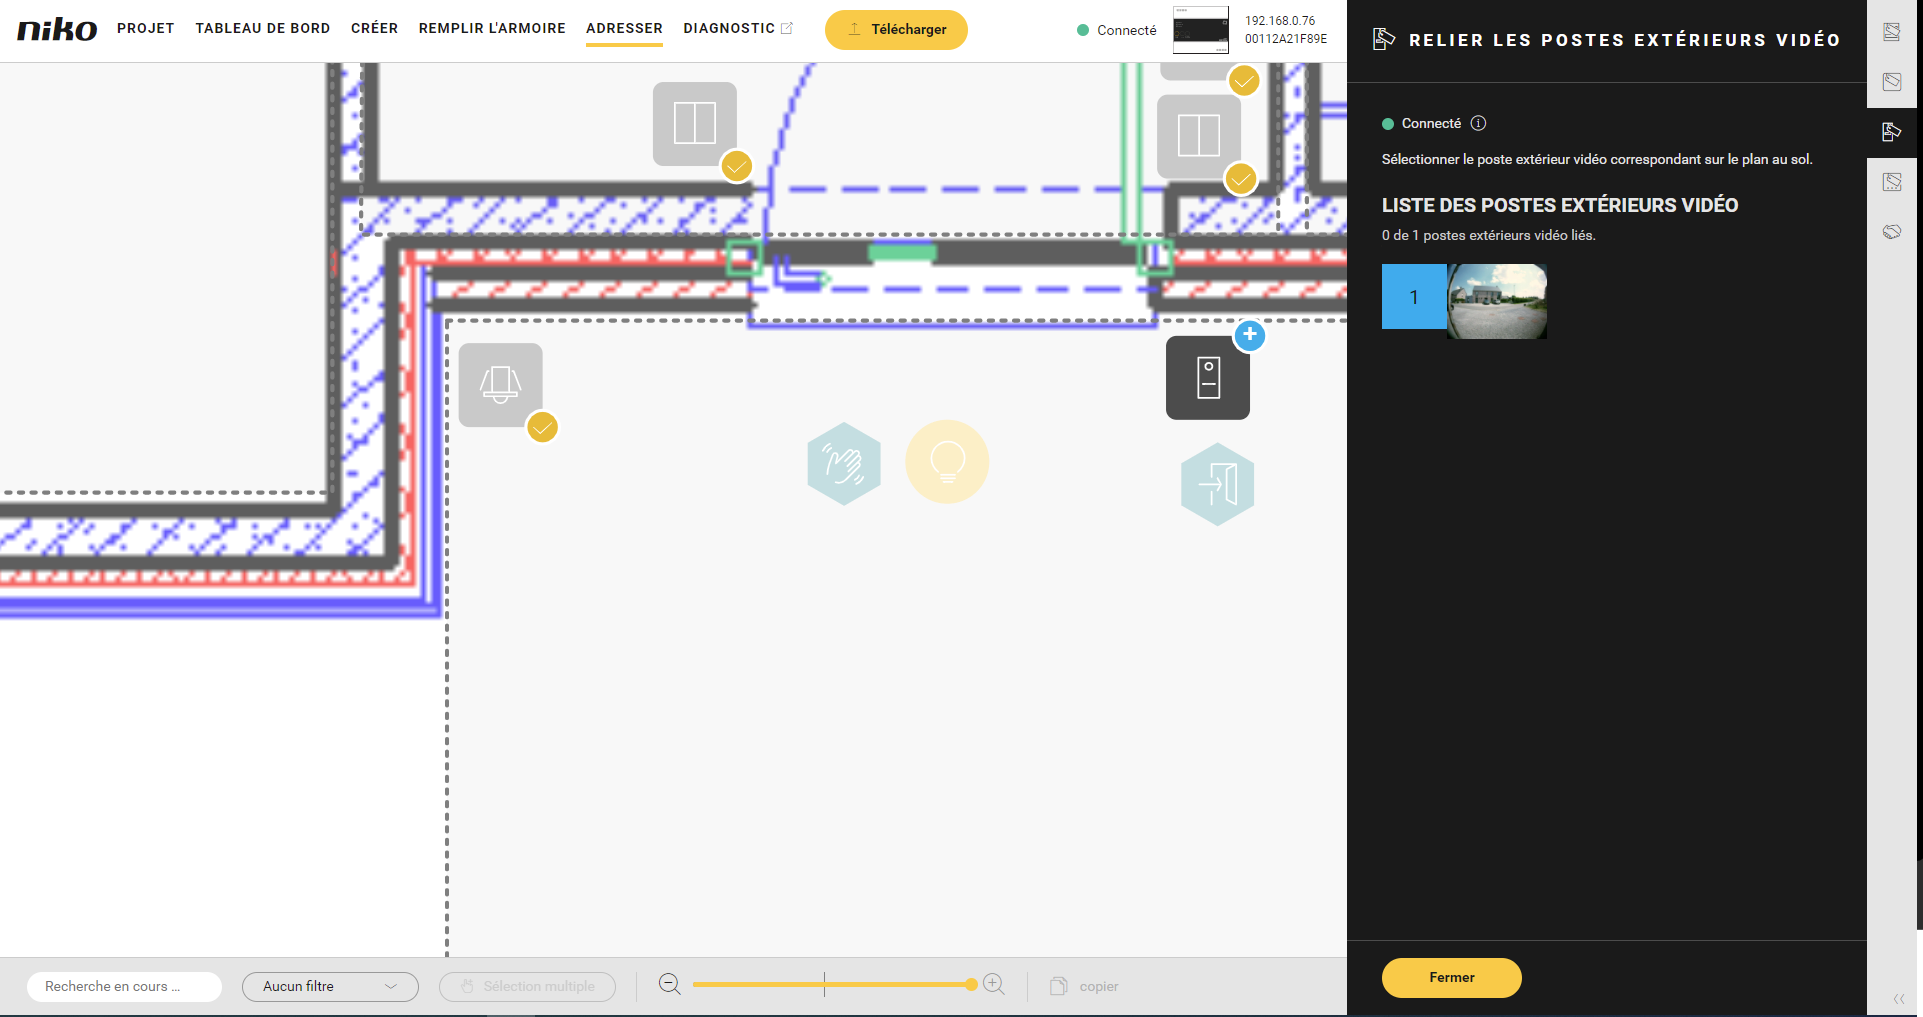Toggle Sélection multiple mode
Screen dimensions: 1923x1017
pyautogui.click(x=527, y=986)
